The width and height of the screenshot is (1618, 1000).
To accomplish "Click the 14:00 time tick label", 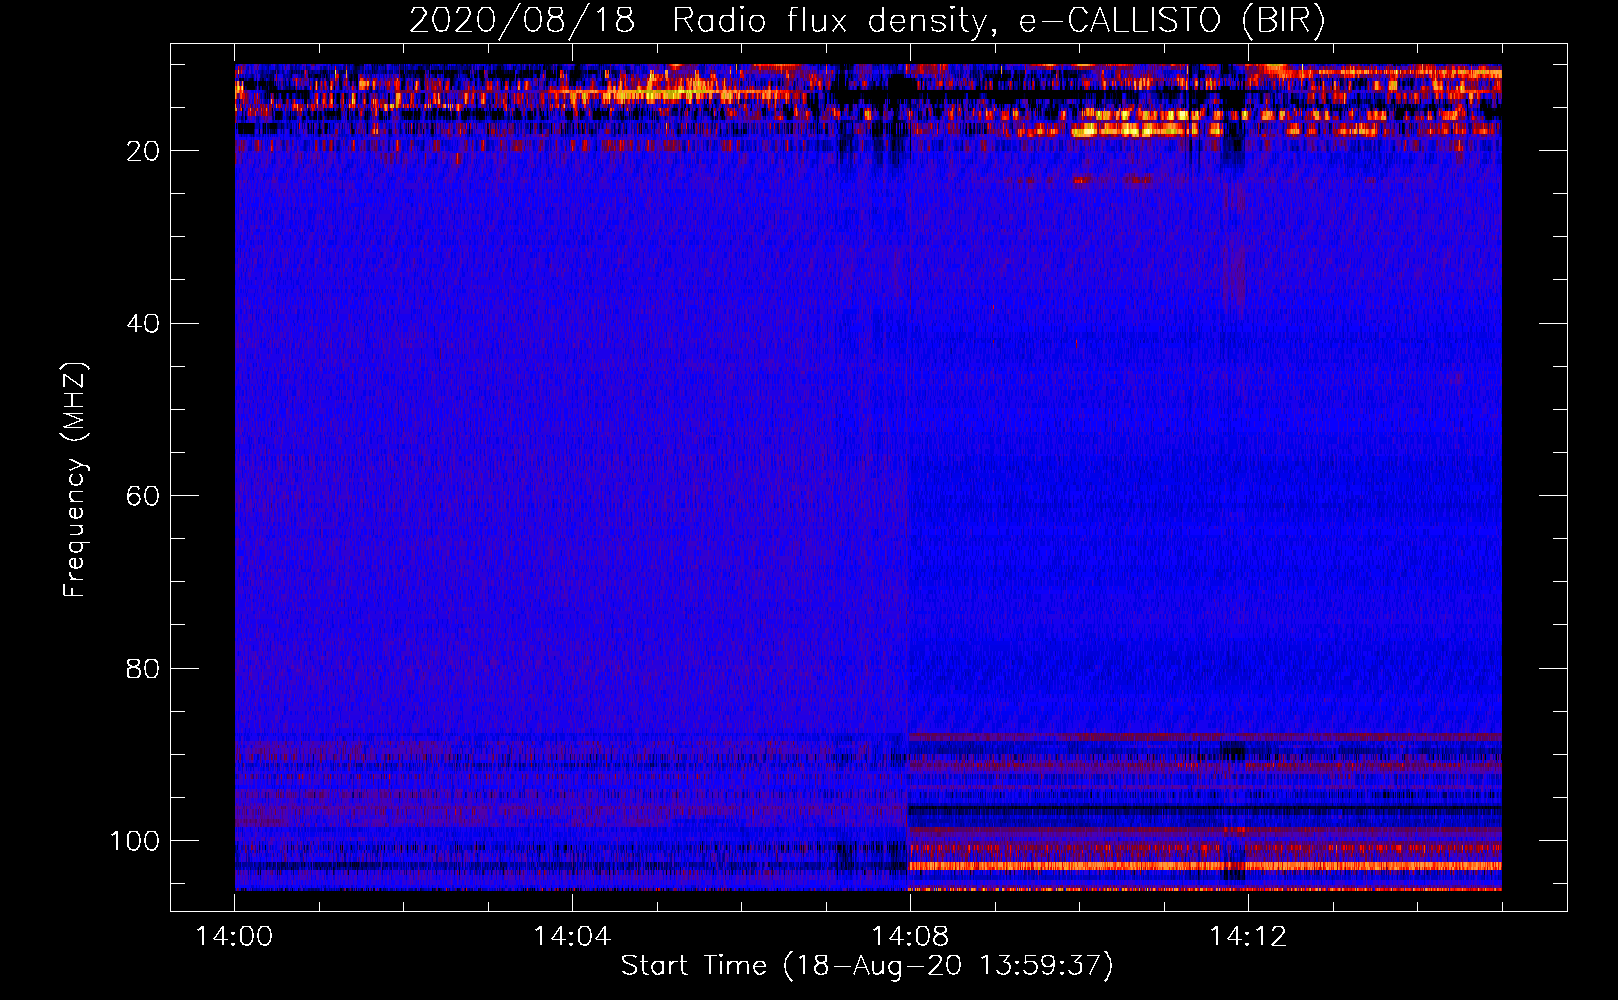I will pos(235,937).
